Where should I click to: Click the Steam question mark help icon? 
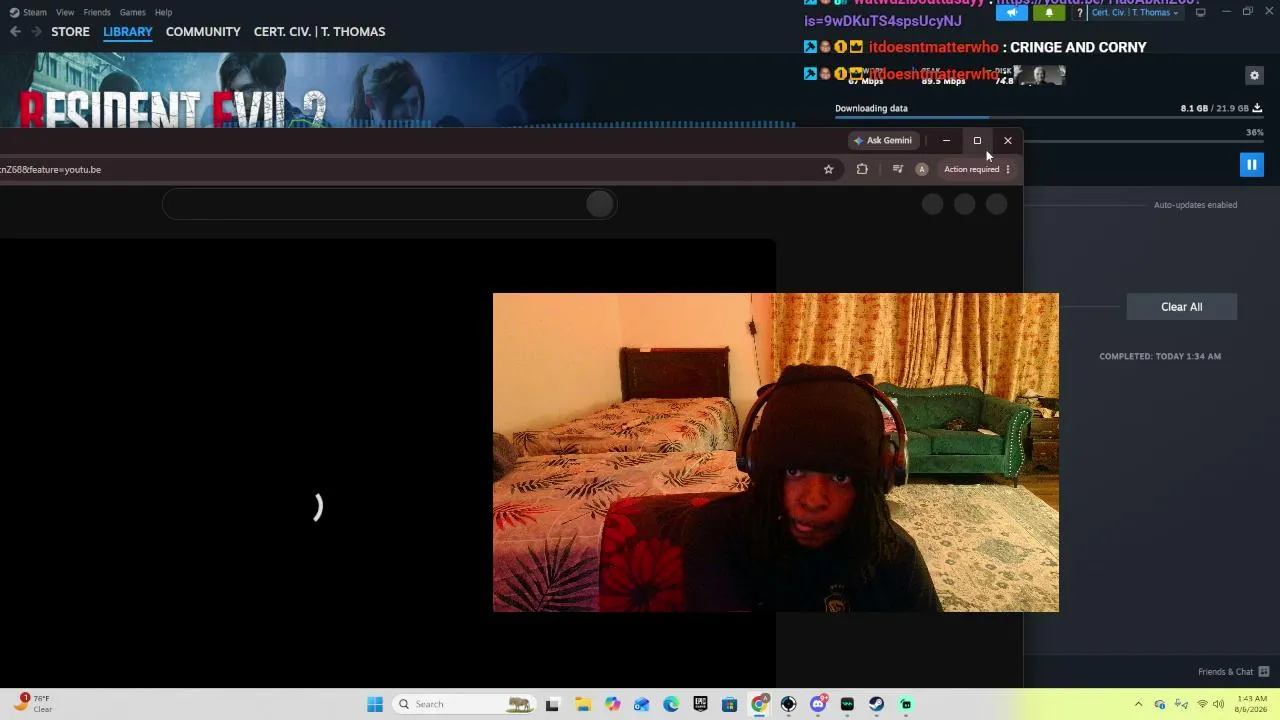[x=1079, y=13]
